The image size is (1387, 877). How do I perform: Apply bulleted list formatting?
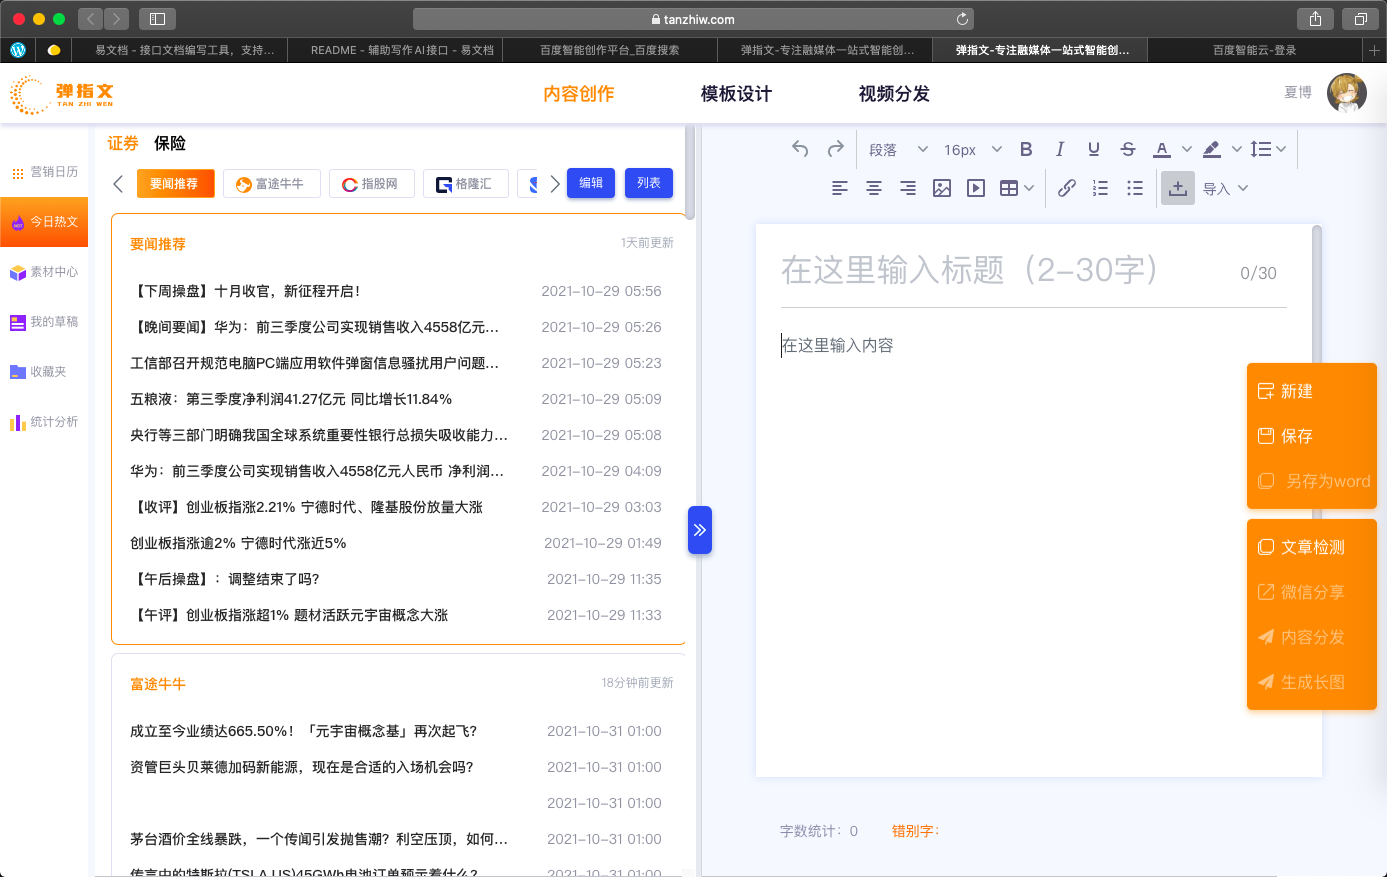point(1134,188)
